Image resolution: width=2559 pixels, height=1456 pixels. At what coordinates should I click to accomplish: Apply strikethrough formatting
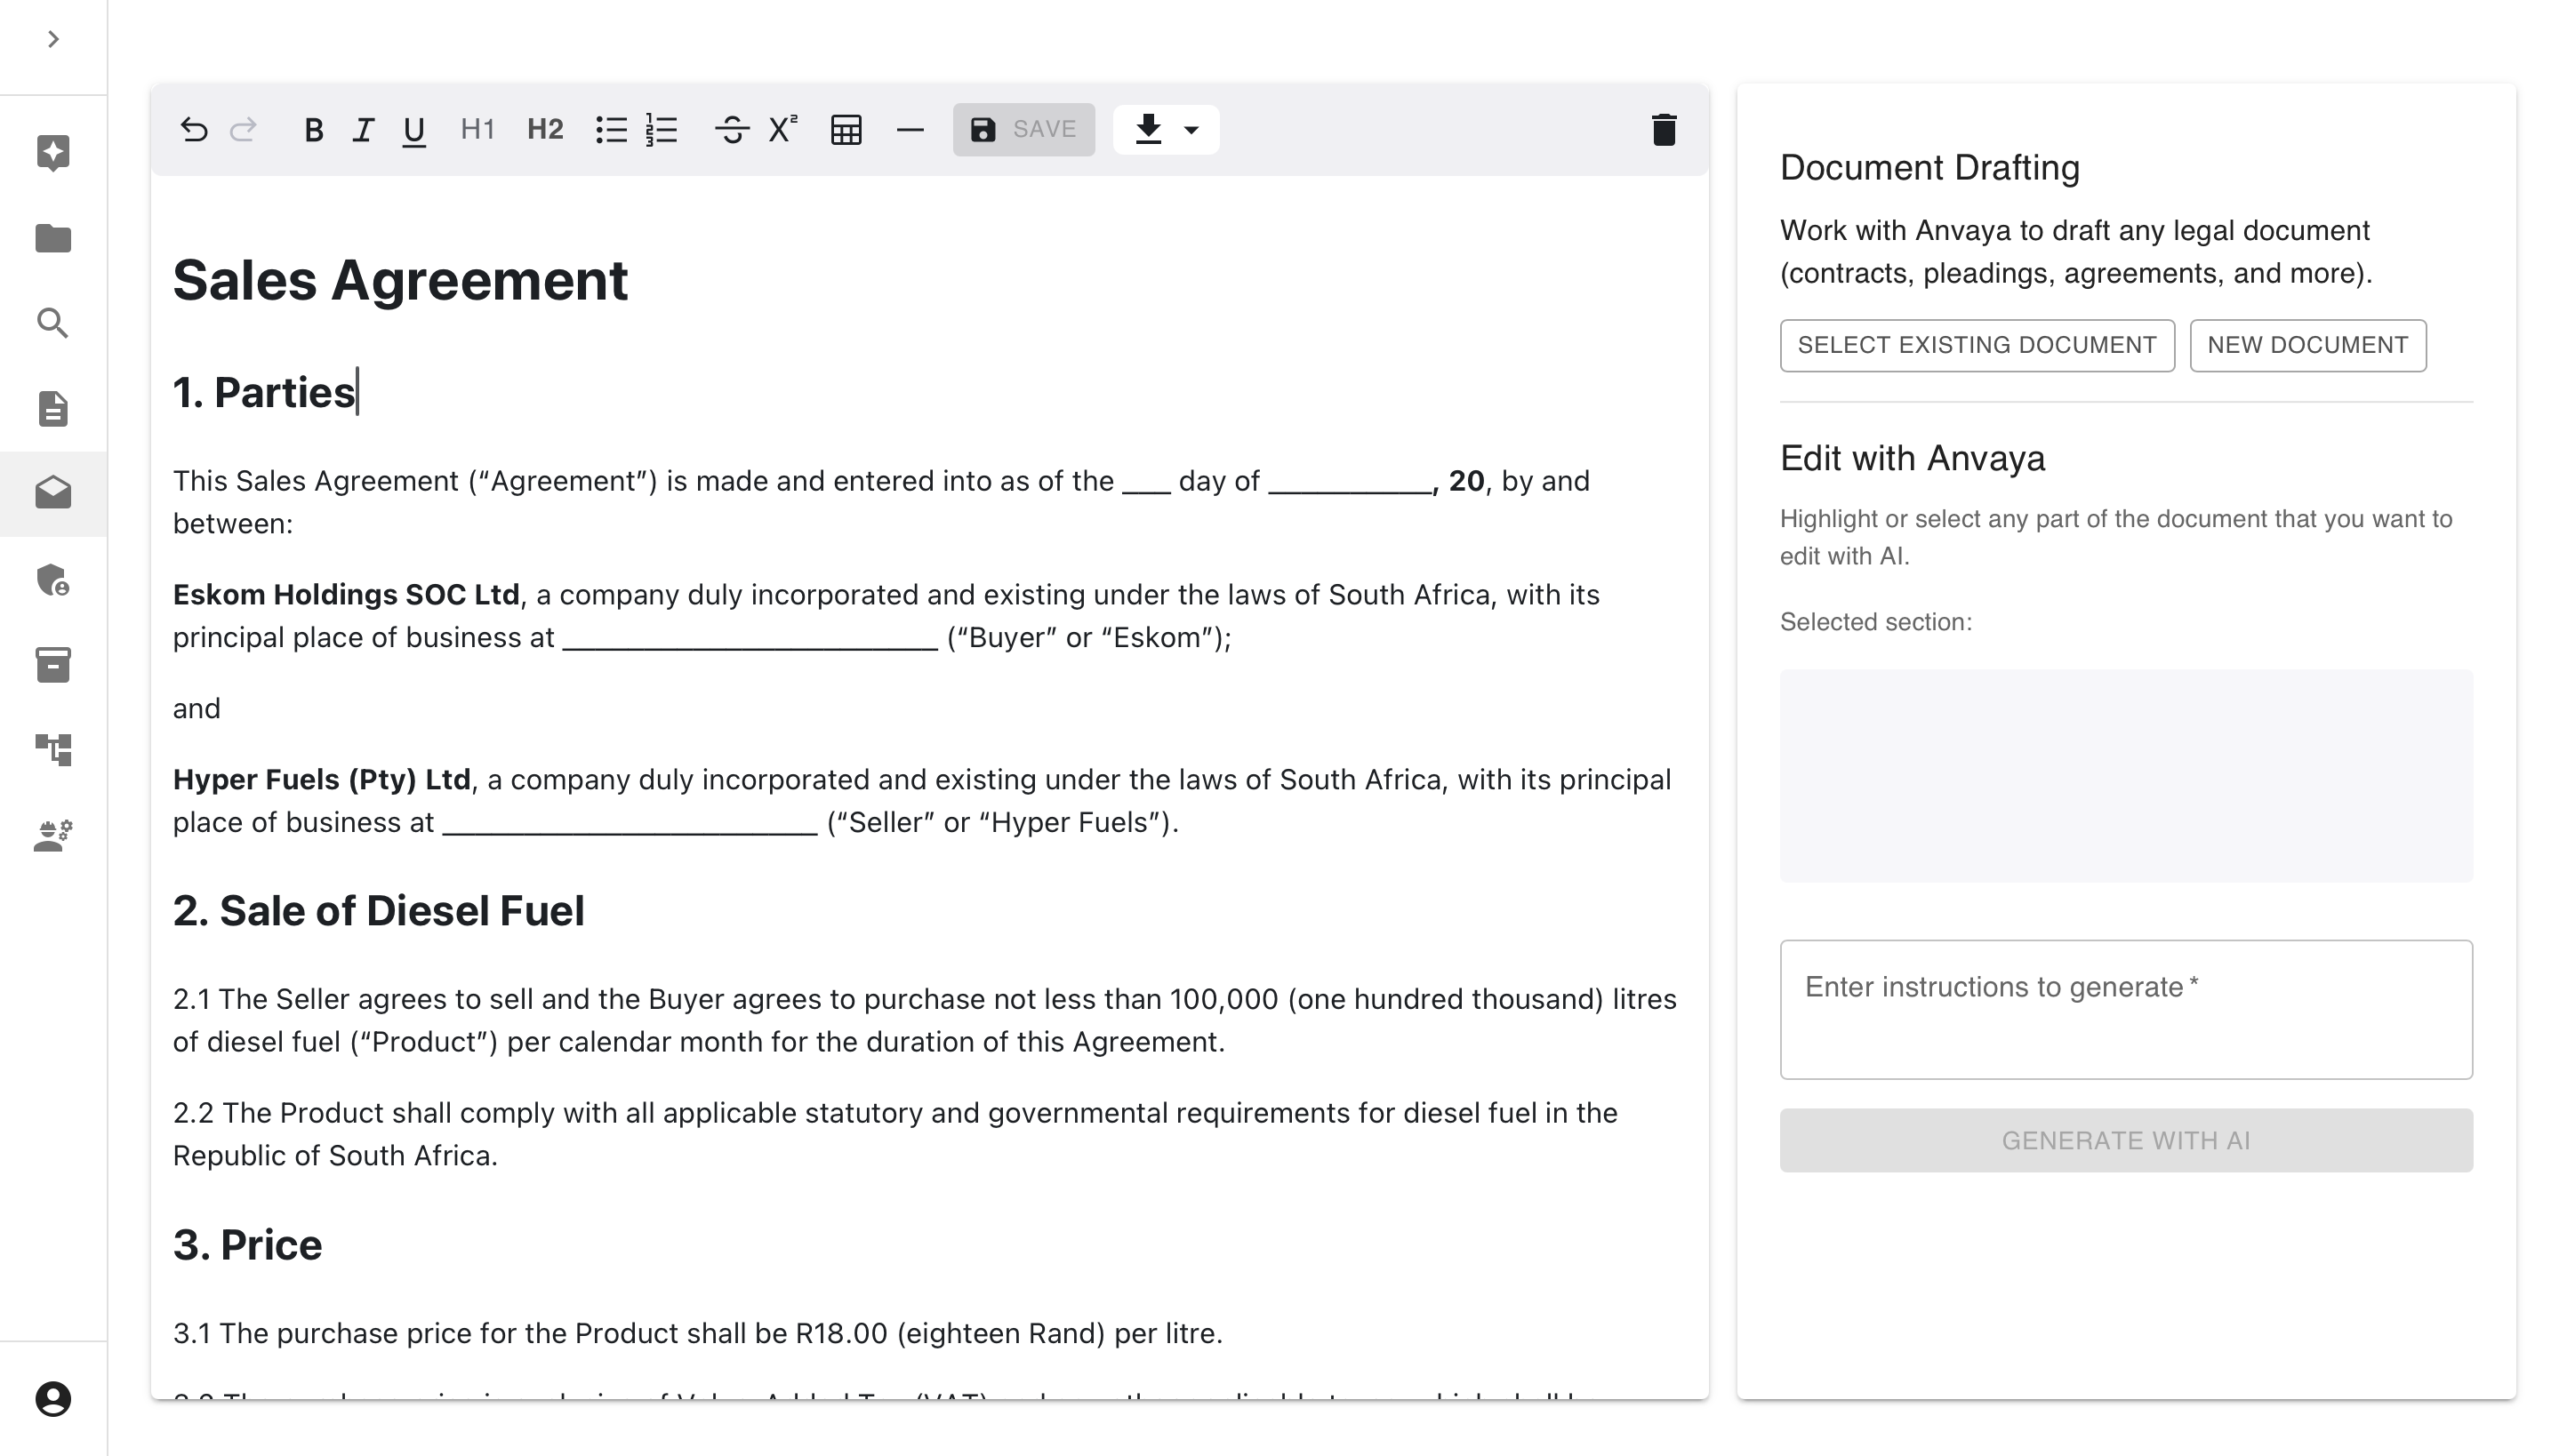[x=731, y=130]
